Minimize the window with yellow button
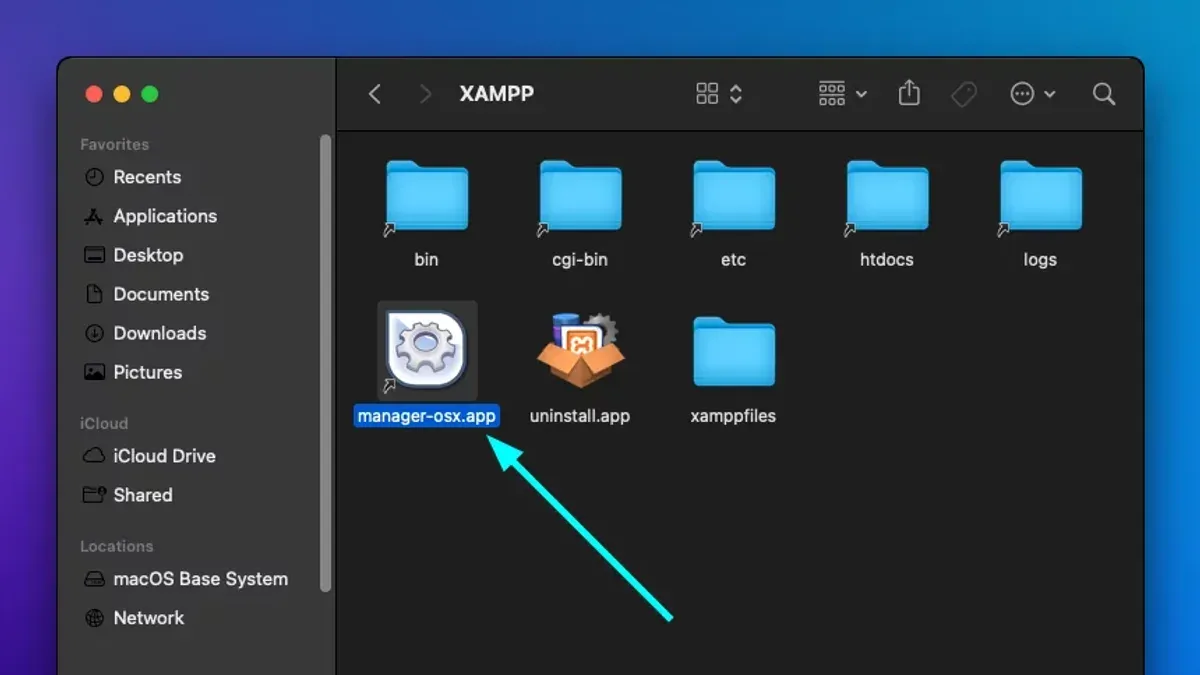 click(x=122, y=94)
